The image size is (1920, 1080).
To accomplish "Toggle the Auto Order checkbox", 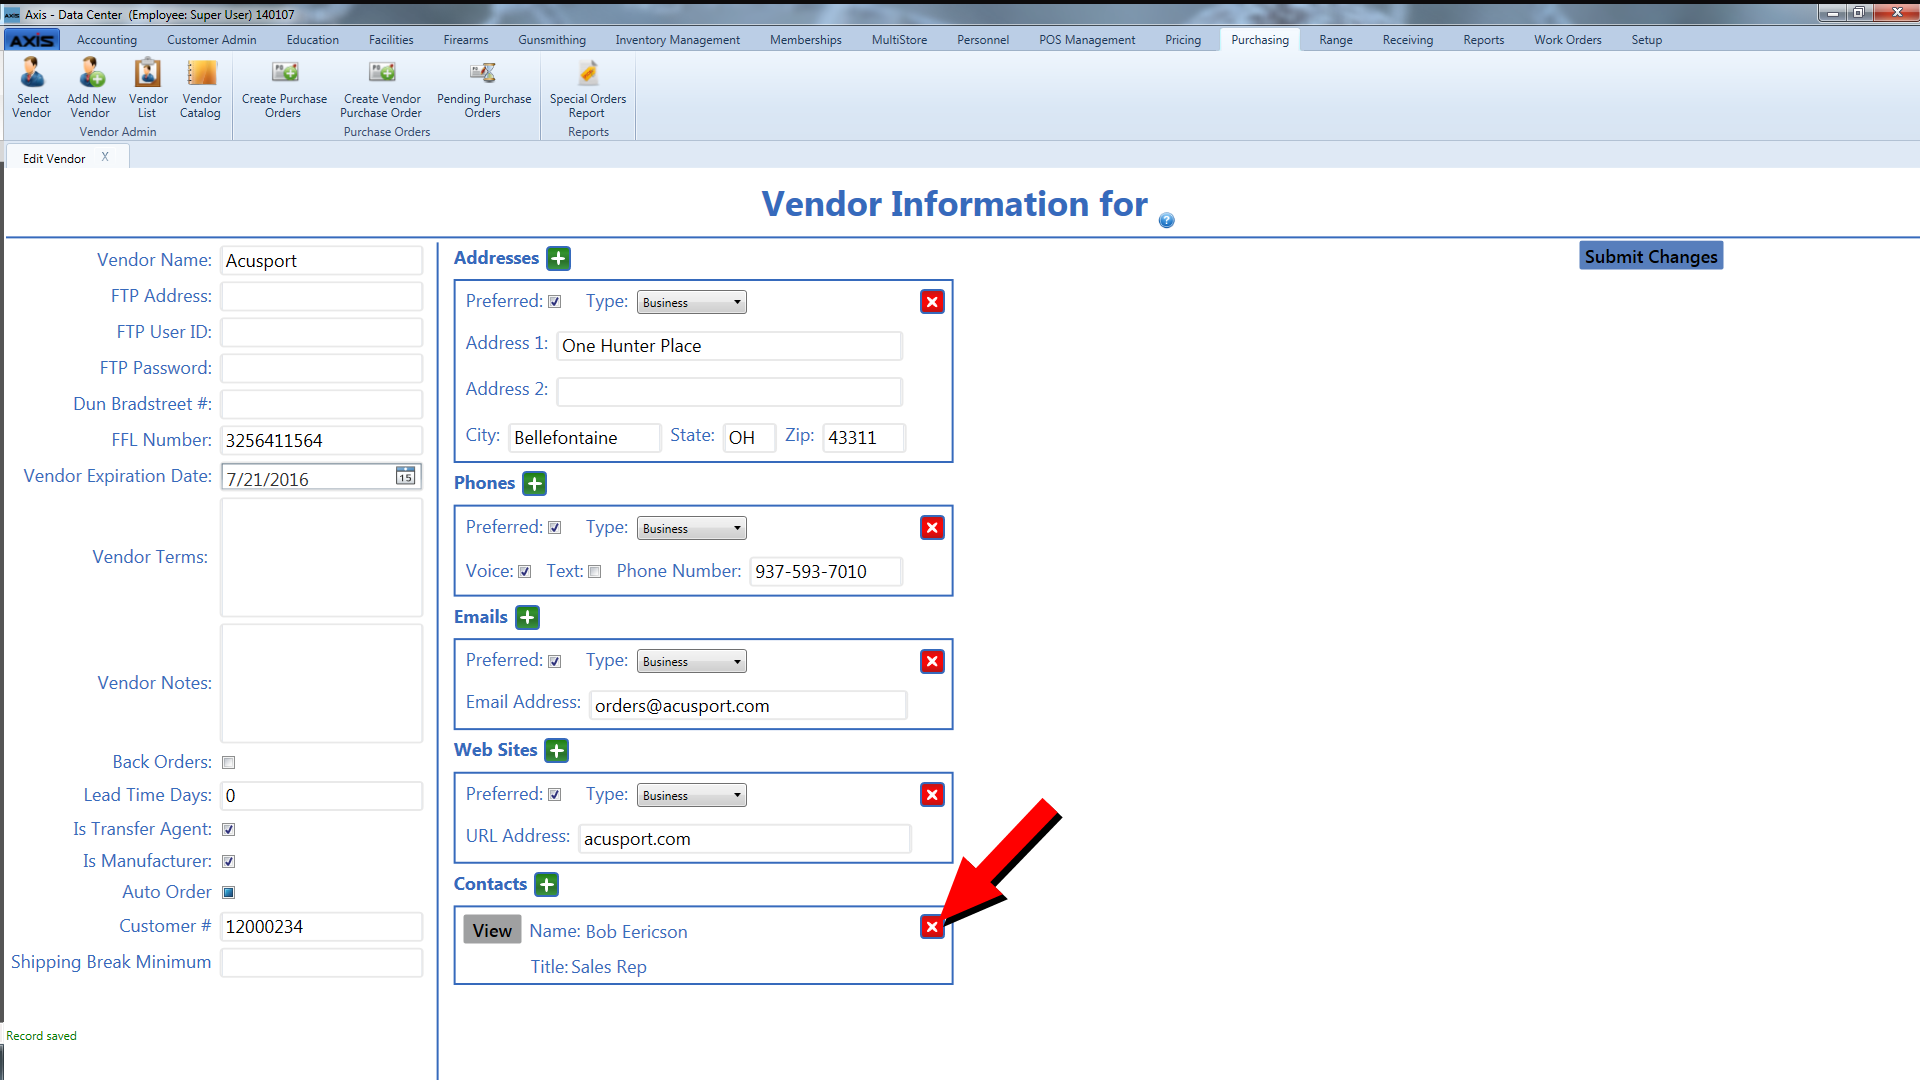I will (228, 893).
